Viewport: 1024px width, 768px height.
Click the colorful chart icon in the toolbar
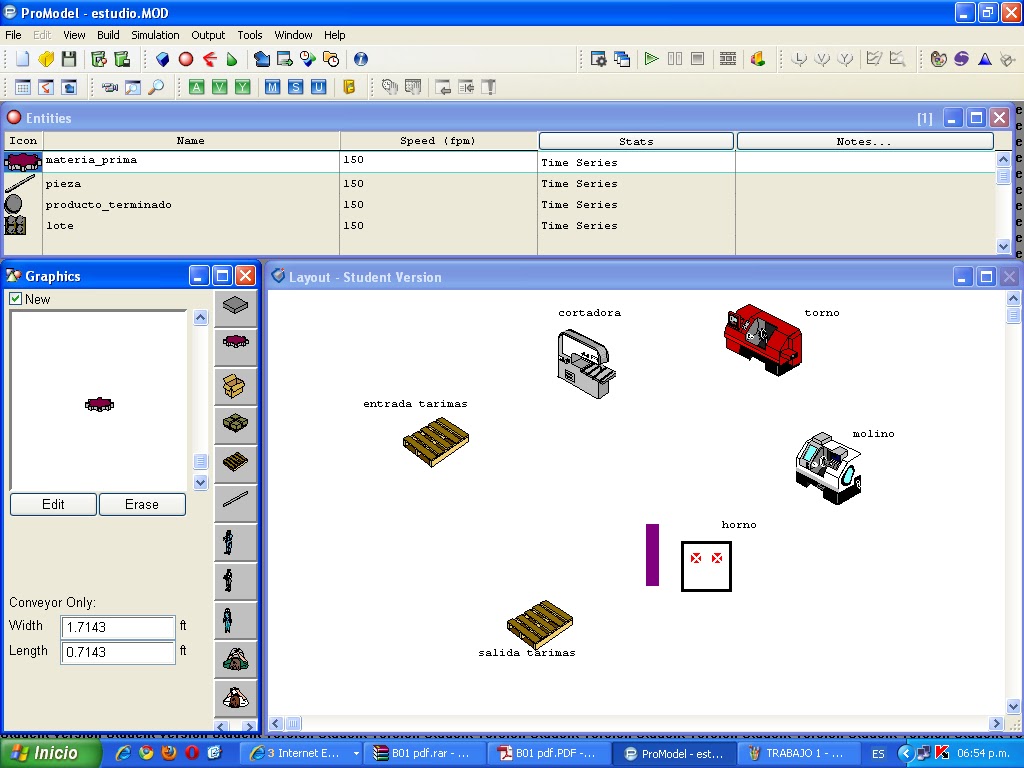coord(756,58)
